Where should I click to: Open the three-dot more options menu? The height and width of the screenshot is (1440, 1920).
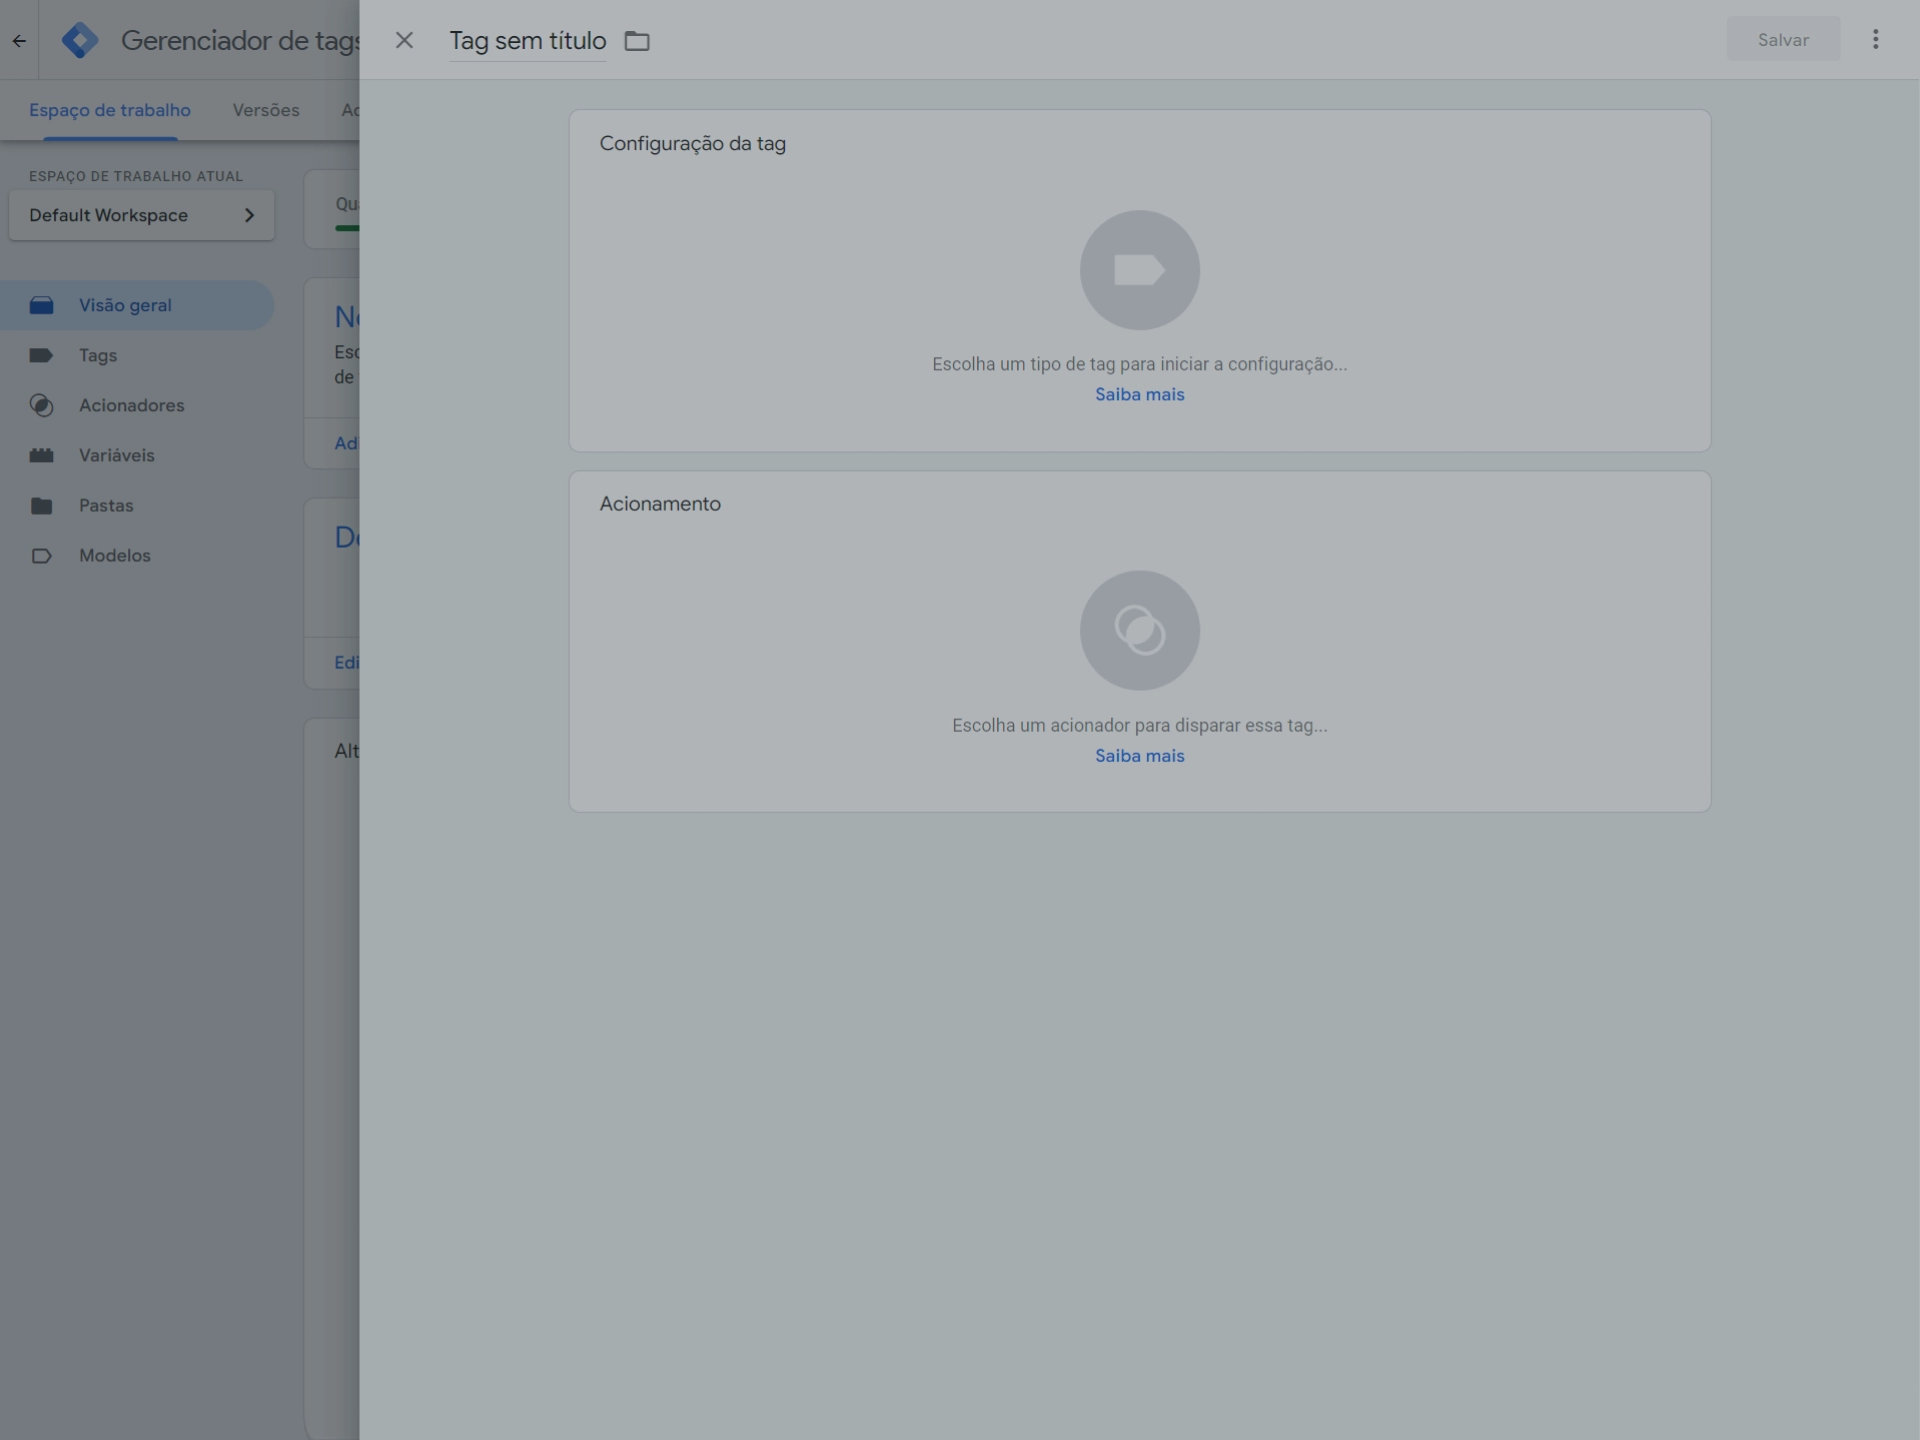point(1875,39)
